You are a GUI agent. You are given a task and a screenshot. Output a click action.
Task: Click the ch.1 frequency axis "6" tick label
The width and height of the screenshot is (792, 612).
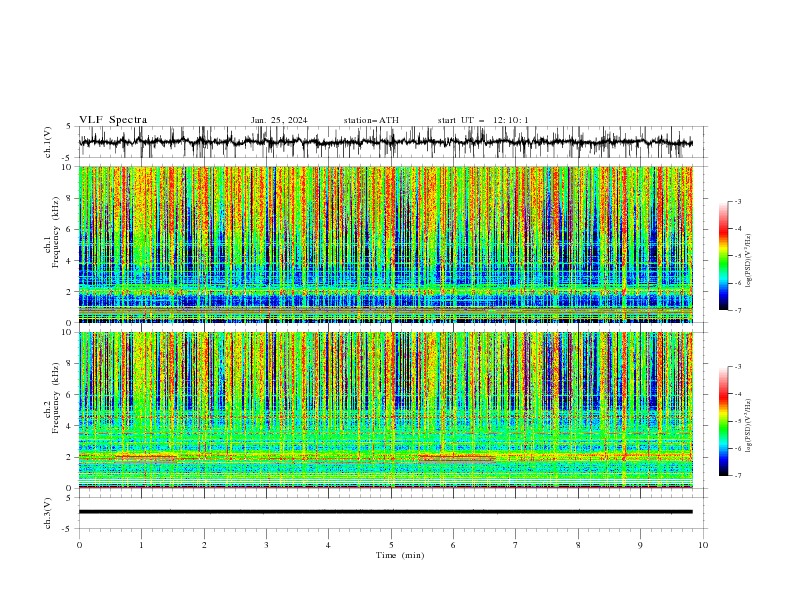[x=71, y=230]
